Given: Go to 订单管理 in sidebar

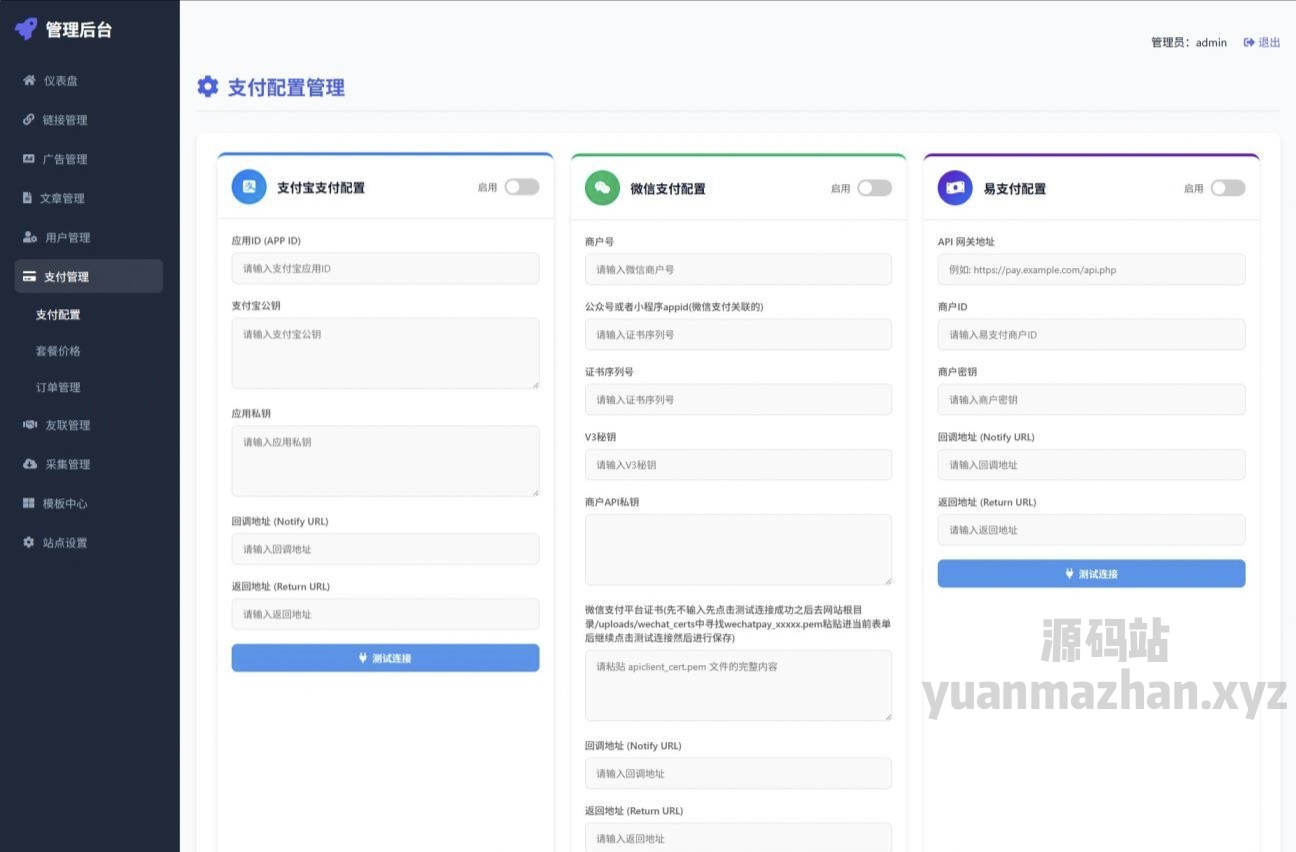Looking at the screenshot, I should [x=58, y=387].
